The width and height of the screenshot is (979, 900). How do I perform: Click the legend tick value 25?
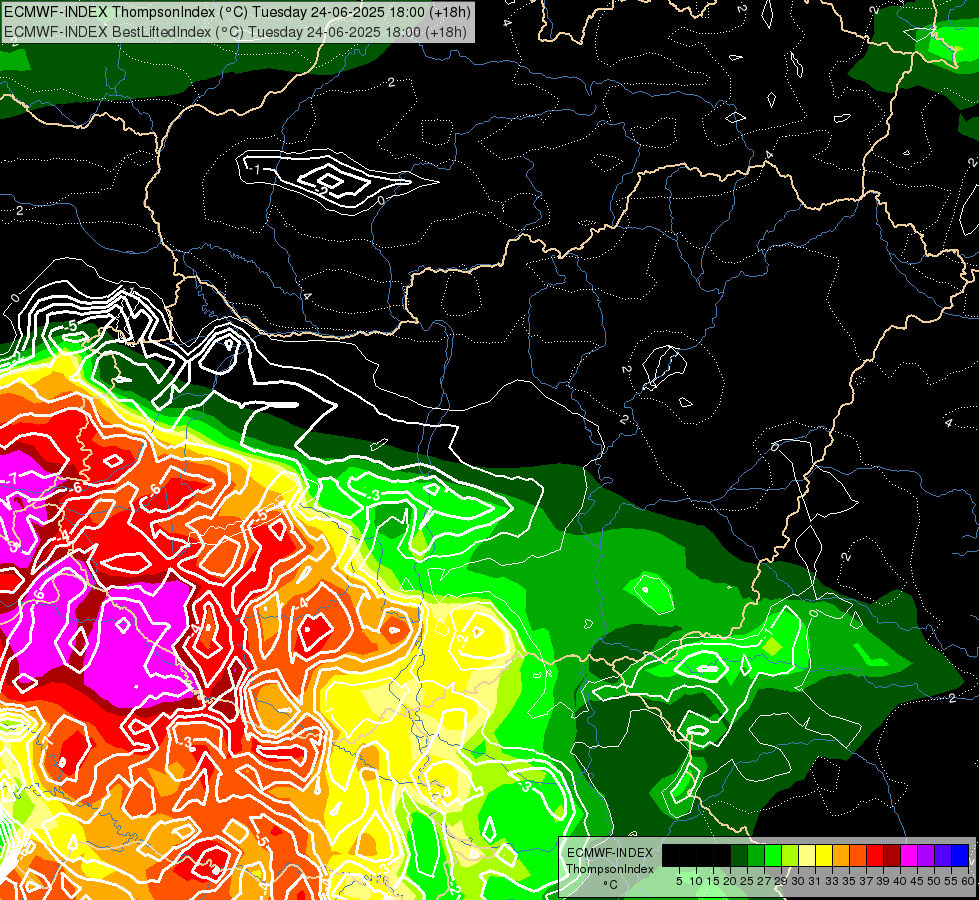pos(747,881)
